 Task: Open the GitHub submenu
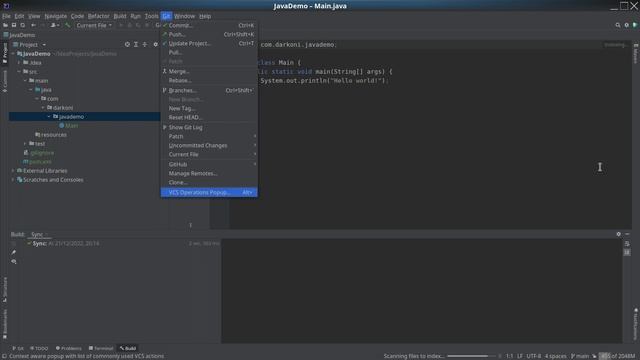[209, 164]
